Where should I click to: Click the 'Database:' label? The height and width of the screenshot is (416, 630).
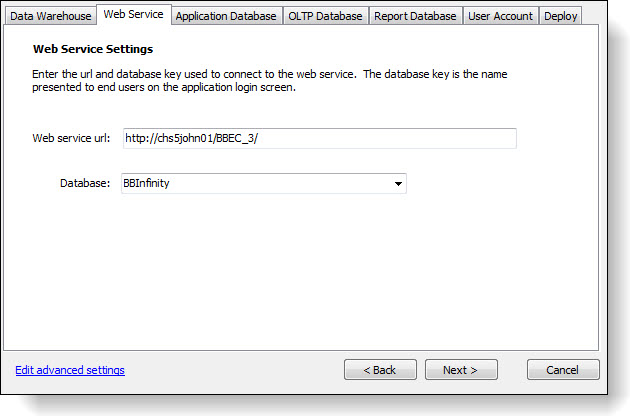coord(84,184)
